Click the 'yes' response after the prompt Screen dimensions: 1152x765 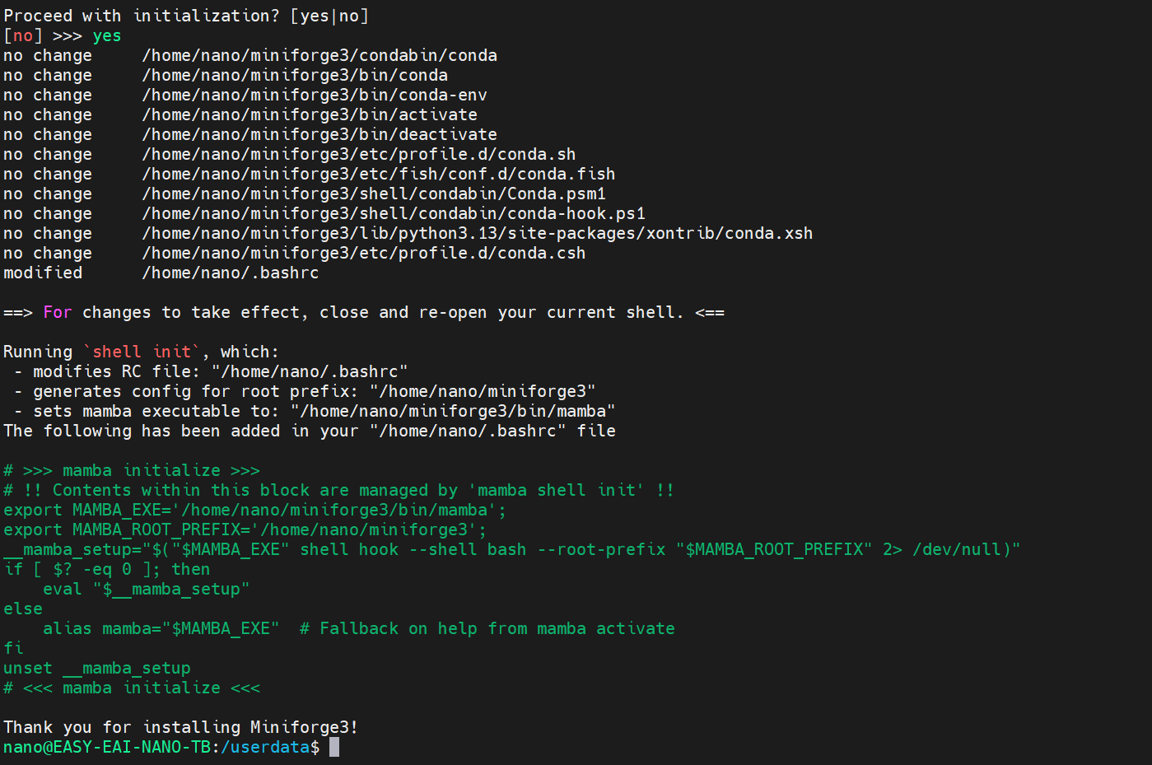coord(107,36)
